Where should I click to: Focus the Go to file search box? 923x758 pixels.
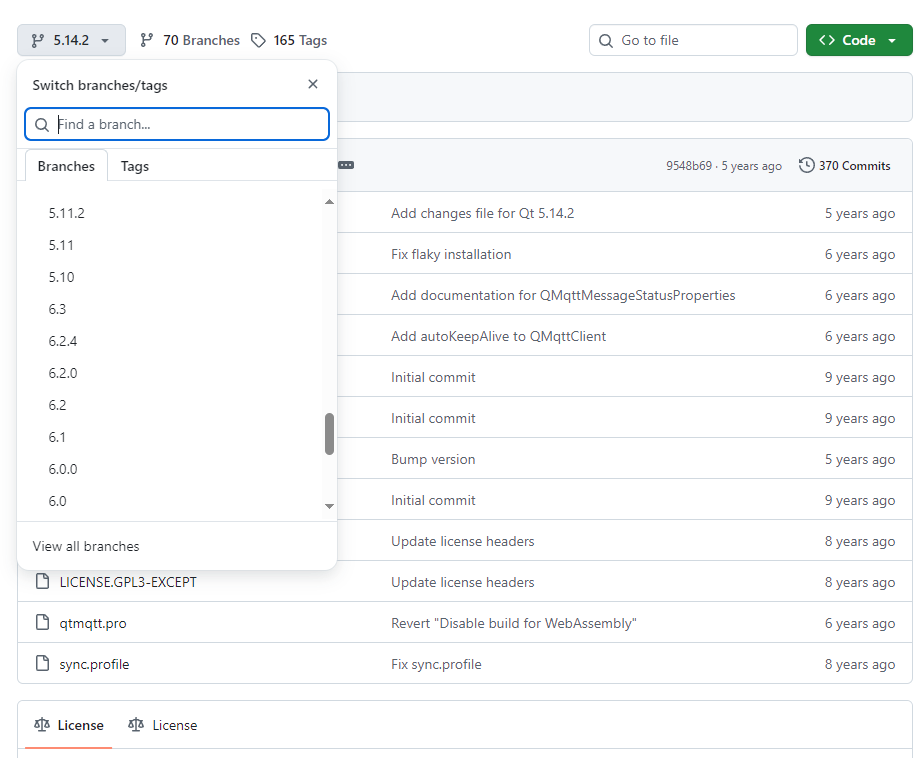pos(693,40)
